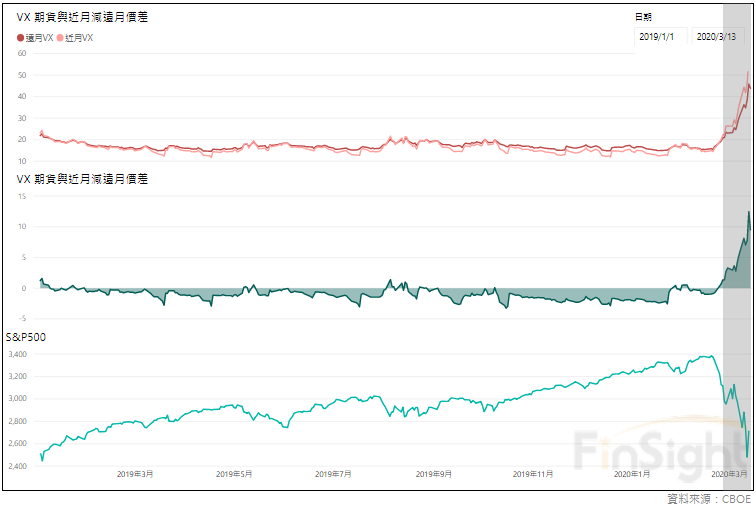Edit the end date 2020/3/13 field
The width and height of the screenshot is (756, 508).
point(715,36)
